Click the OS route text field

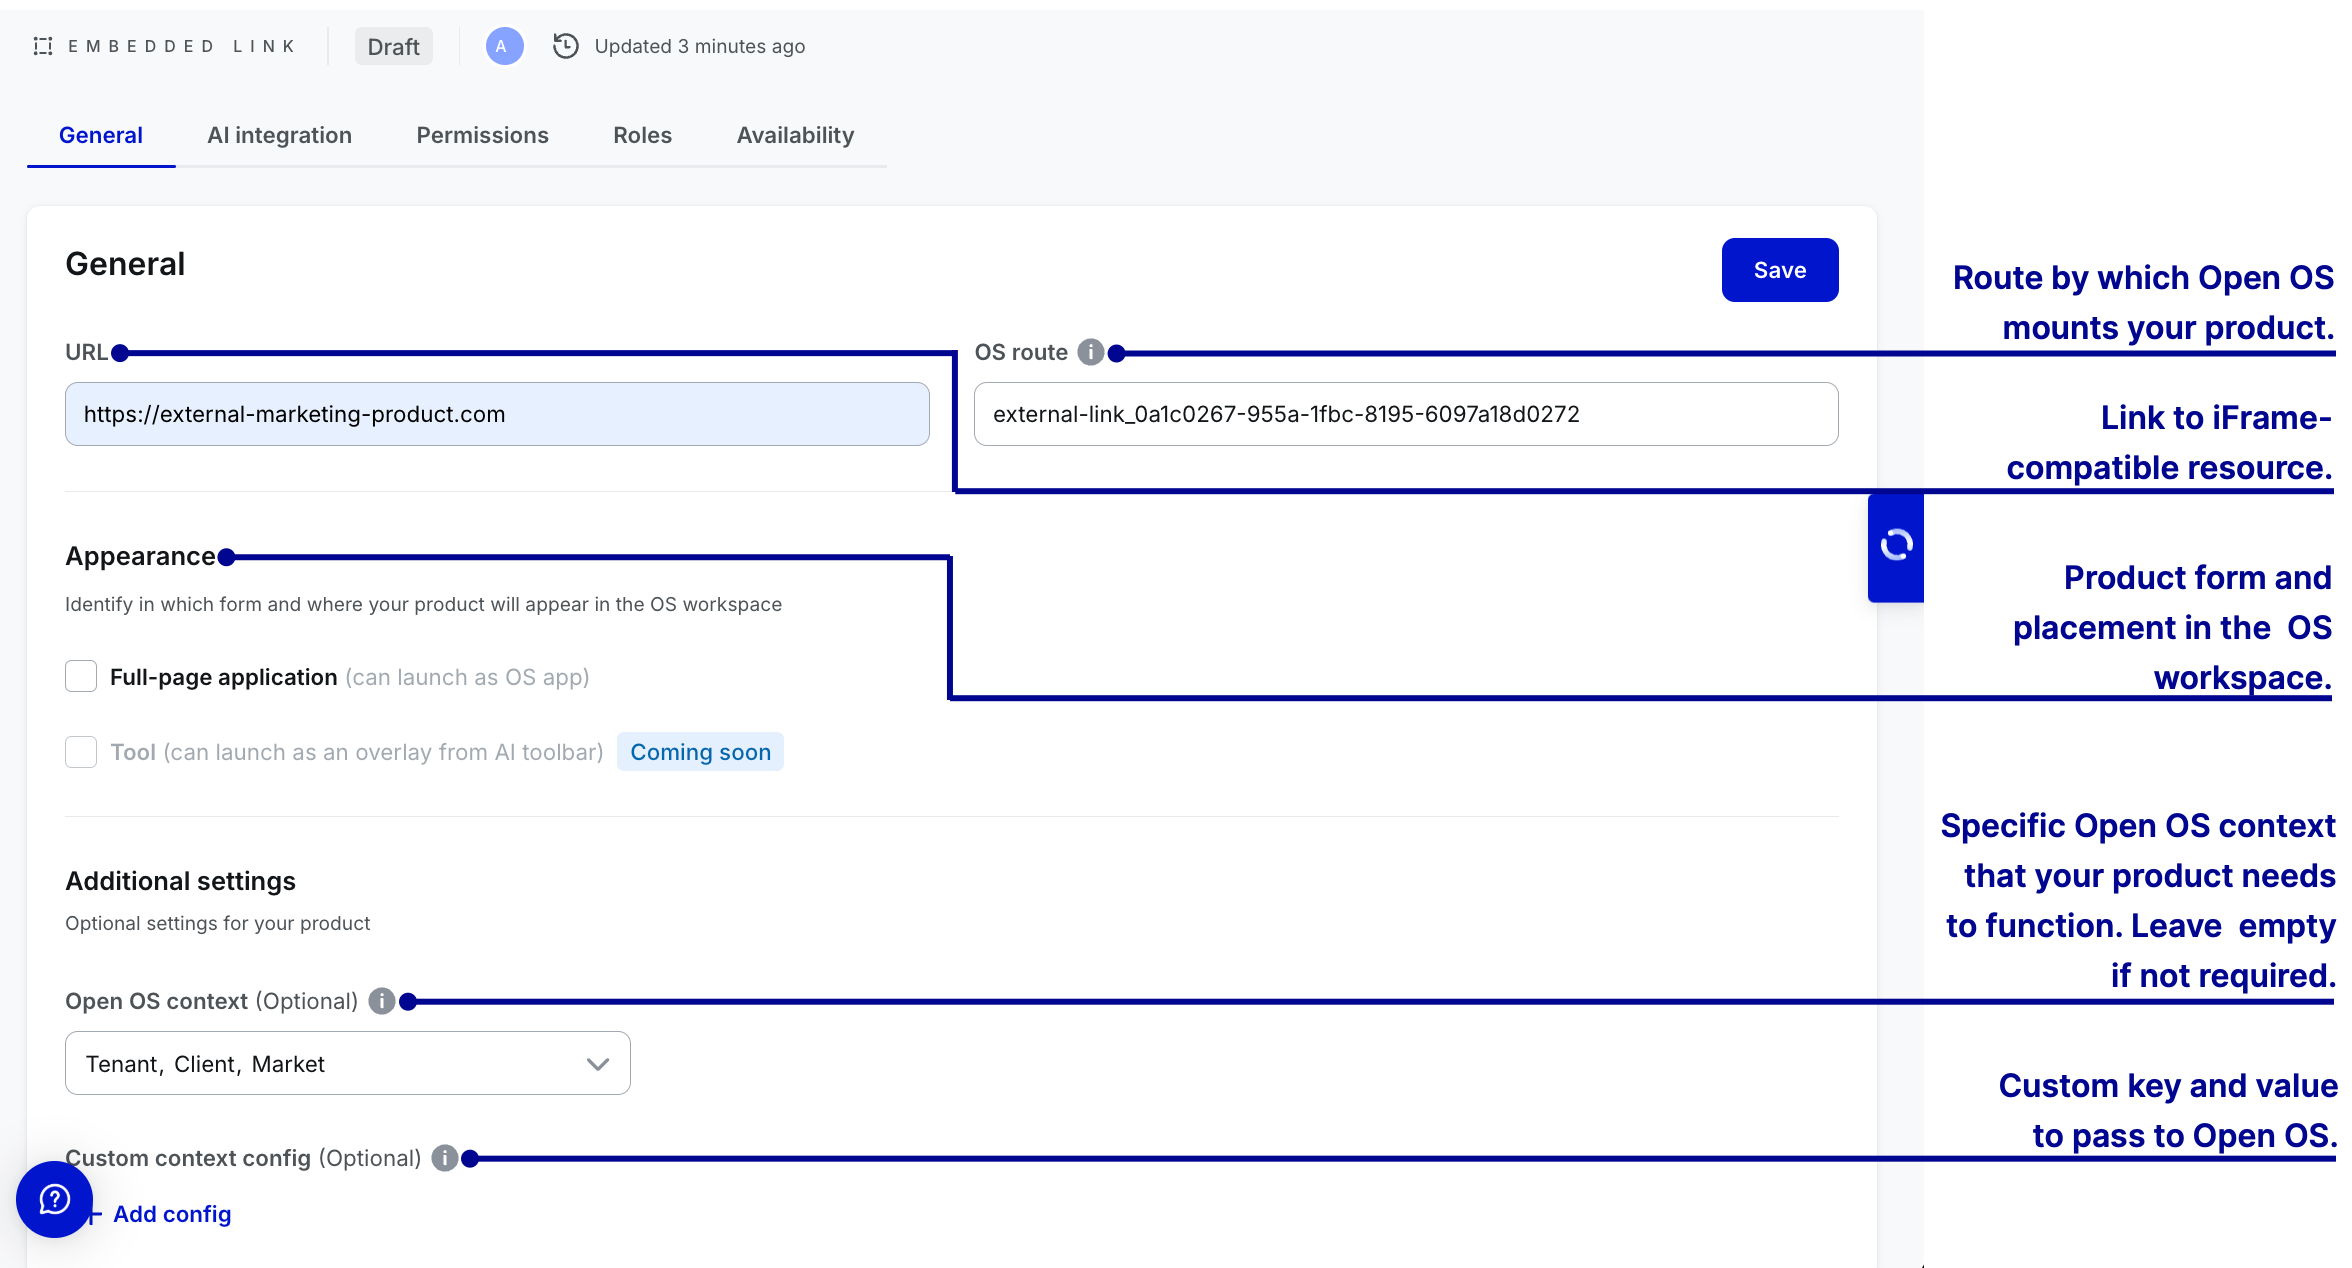coord(1405,414)
